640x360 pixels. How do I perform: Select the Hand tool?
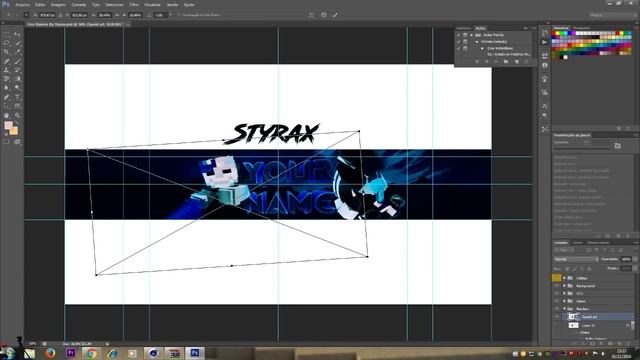pos(7,116)
